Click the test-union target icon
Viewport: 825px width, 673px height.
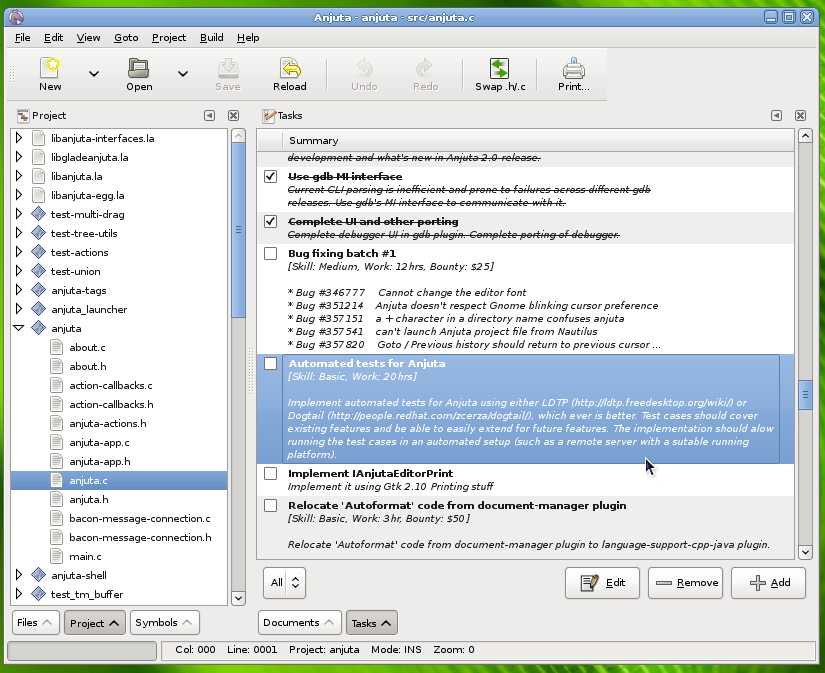click(38, 271)
